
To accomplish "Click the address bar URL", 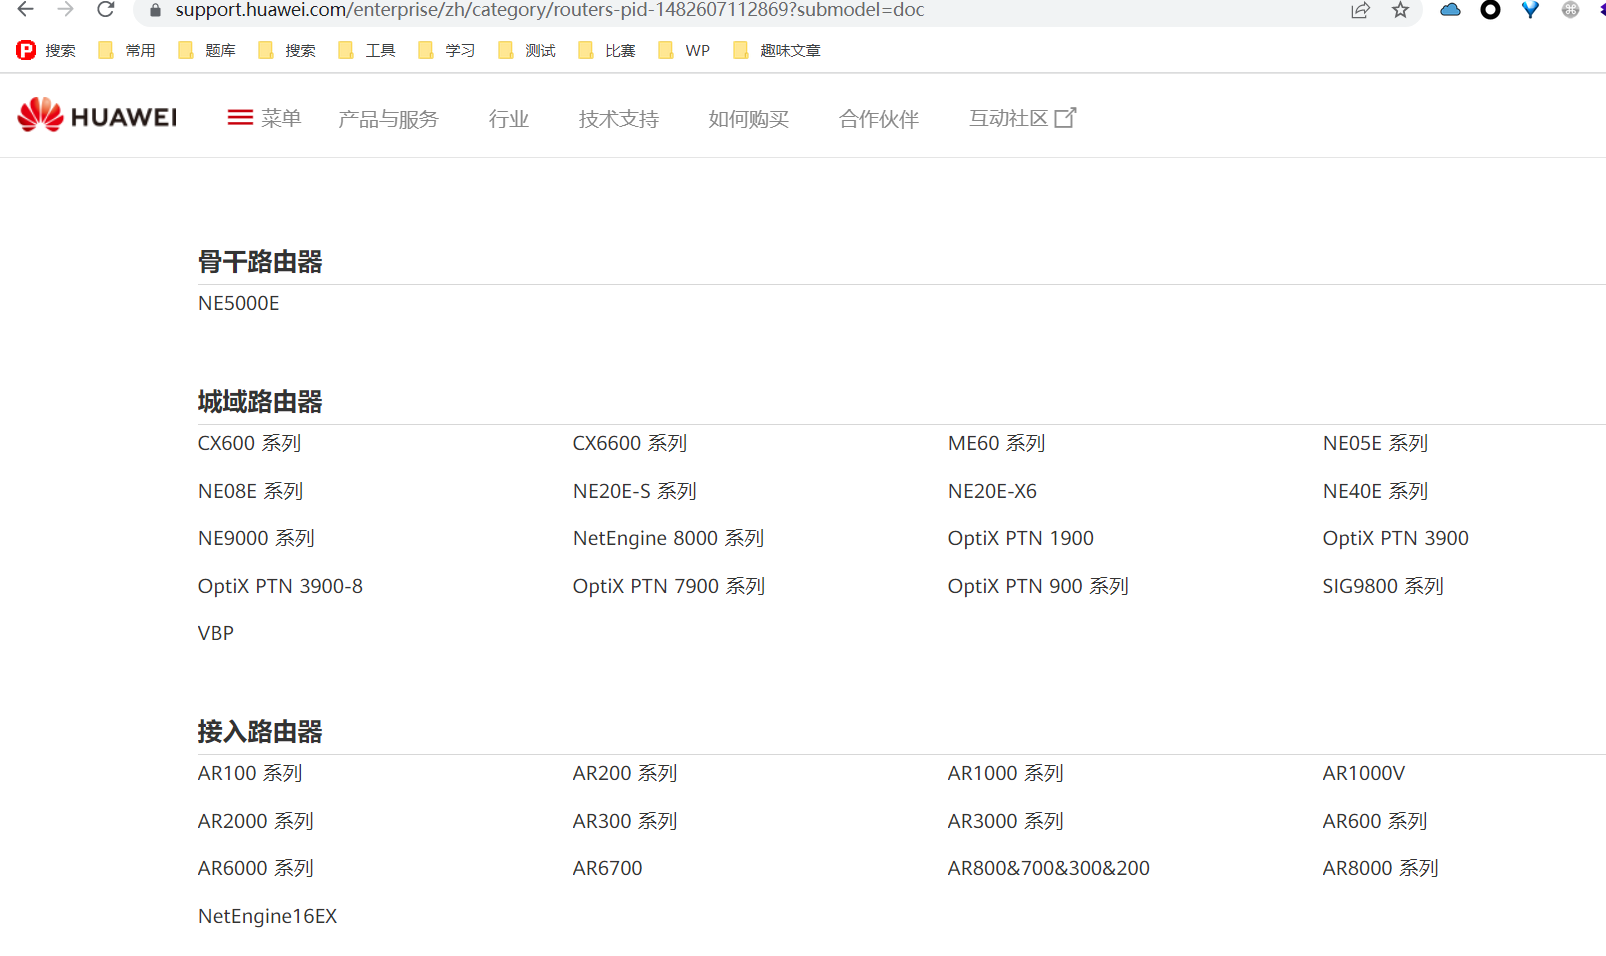I will [x=550, y=10].
